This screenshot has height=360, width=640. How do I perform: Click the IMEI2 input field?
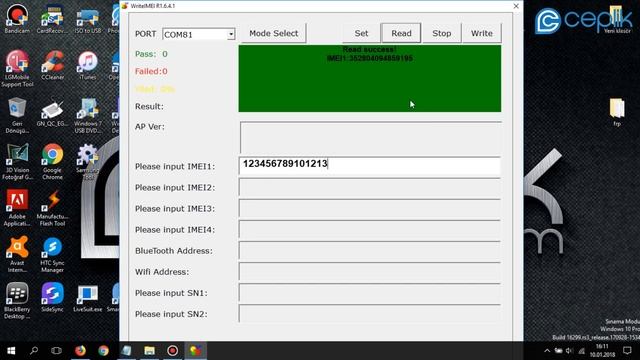click(370, 188)
